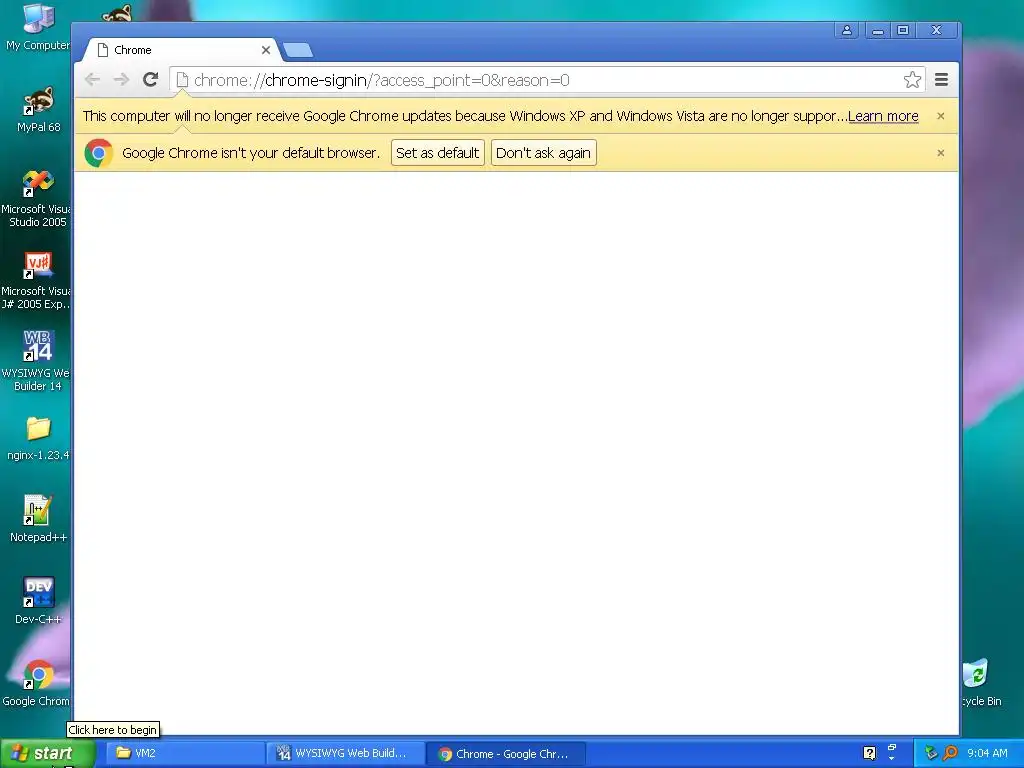Switch to VM2 taskbar window
The height and width of the screenshot is (768, 1024).
[185, 754]
